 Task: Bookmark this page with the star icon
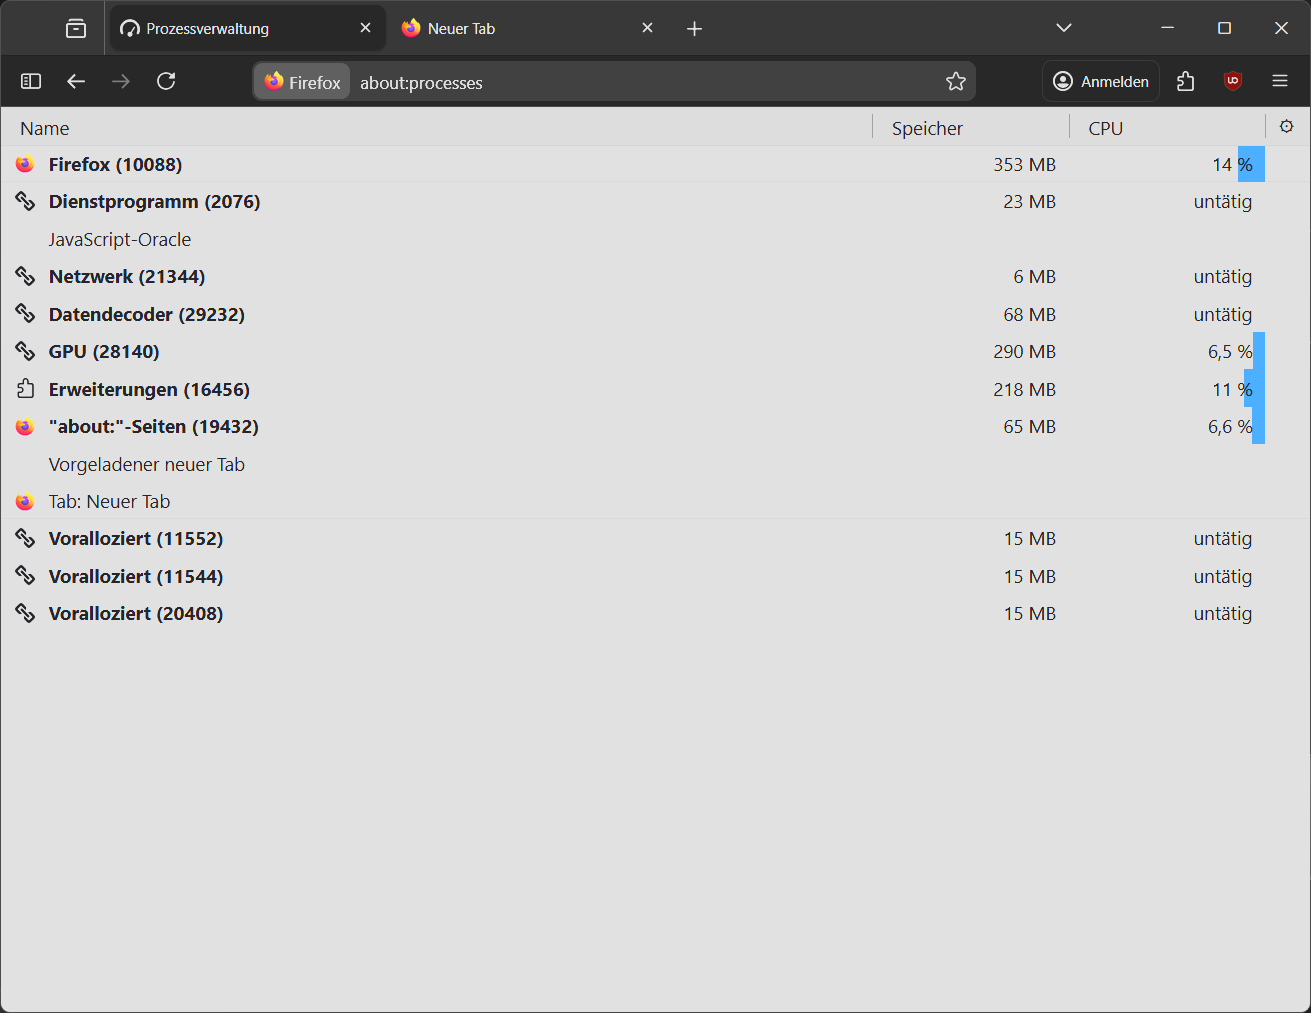pyautogui.click(x=956, y=81)
